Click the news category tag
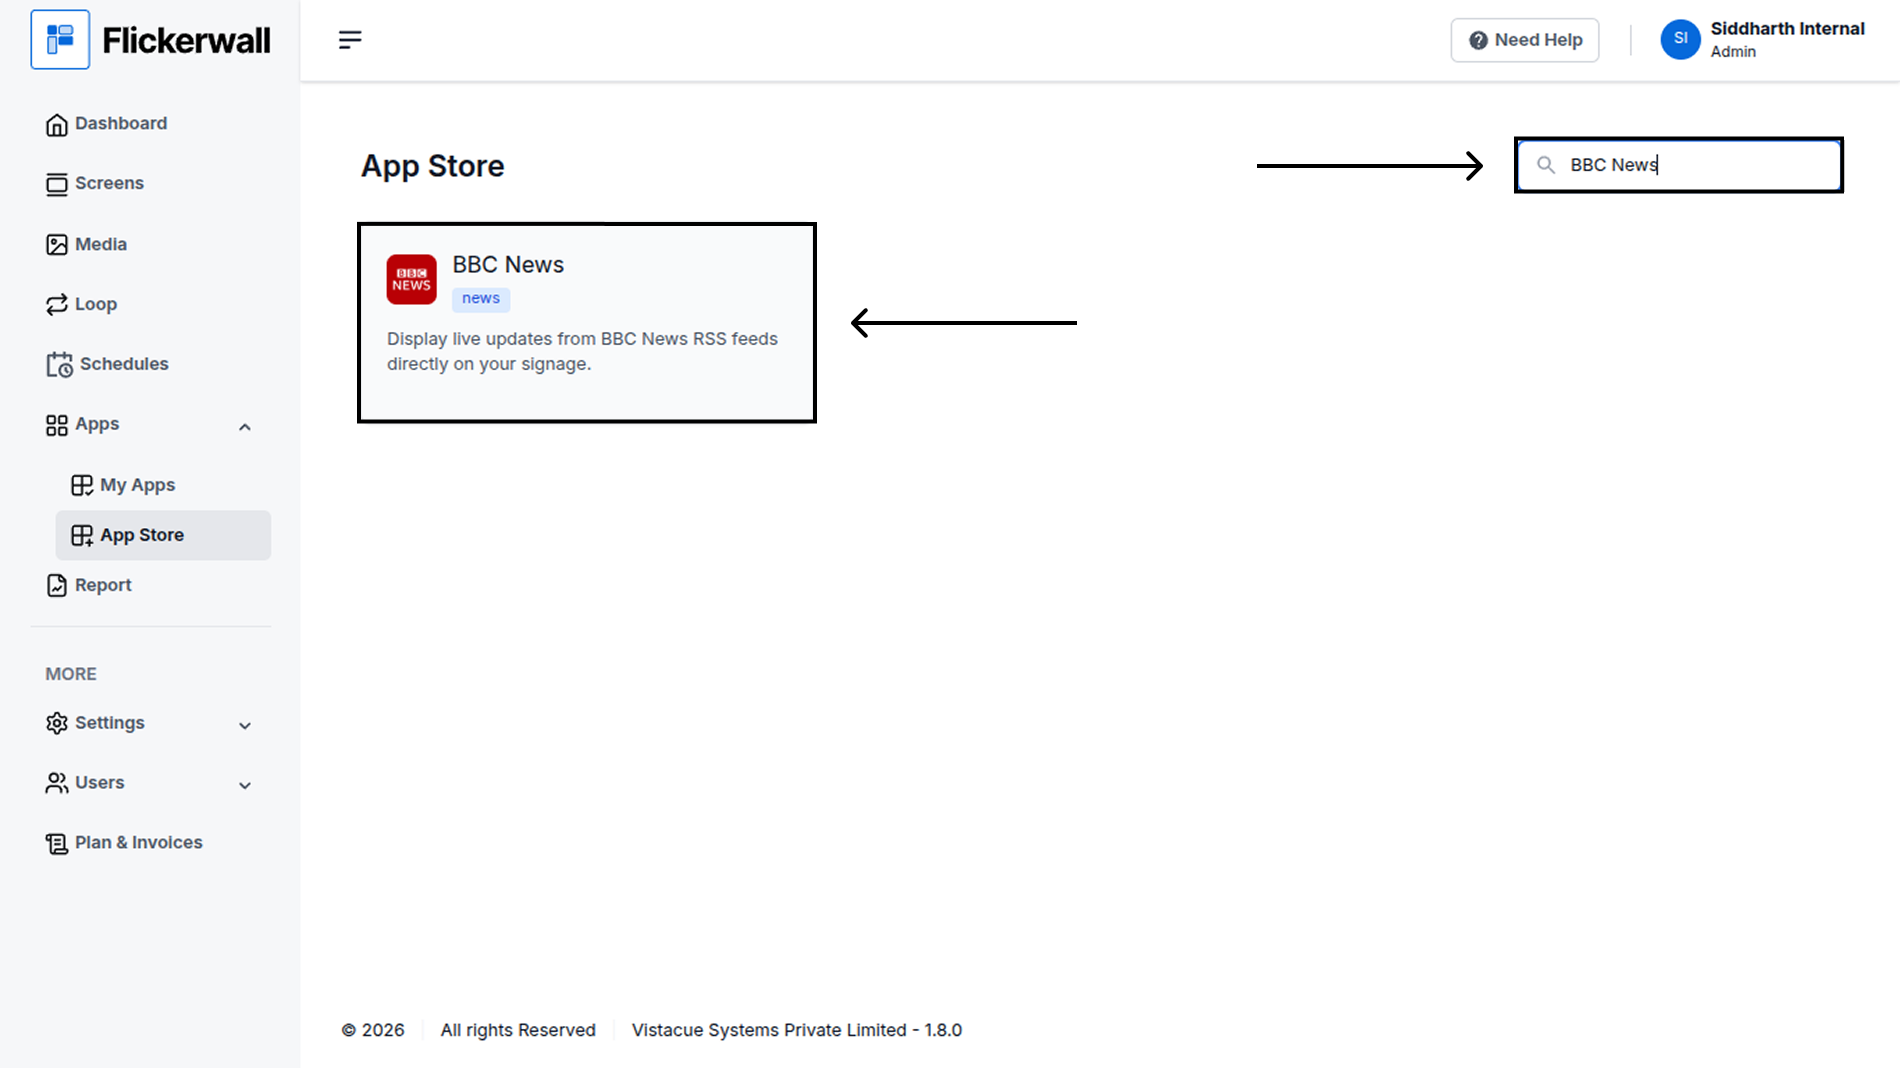Image resolution: width=1900 pixels, height=1068 pixels. [481, 298]
